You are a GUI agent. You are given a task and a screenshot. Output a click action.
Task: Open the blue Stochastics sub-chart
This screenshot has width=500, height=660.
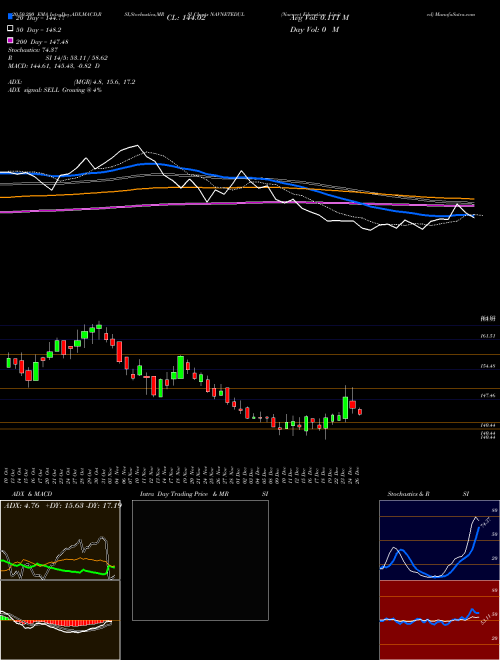(x=439, y=540)
